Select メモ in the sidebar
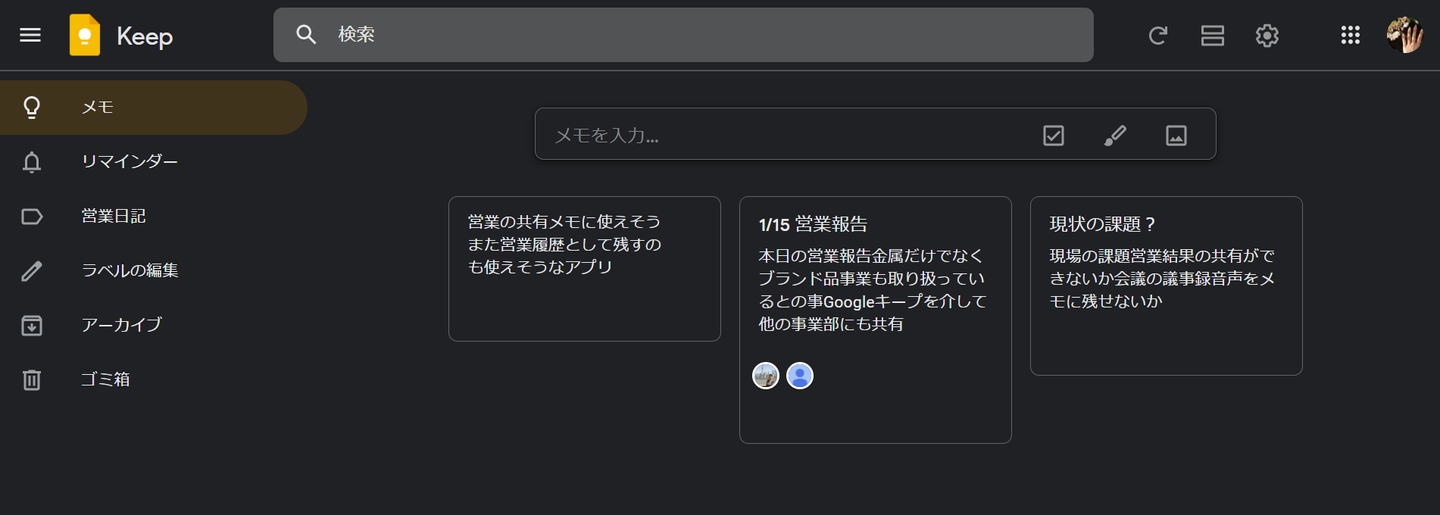The width and height of the screenshot is (1440, 515). (98, 107)
